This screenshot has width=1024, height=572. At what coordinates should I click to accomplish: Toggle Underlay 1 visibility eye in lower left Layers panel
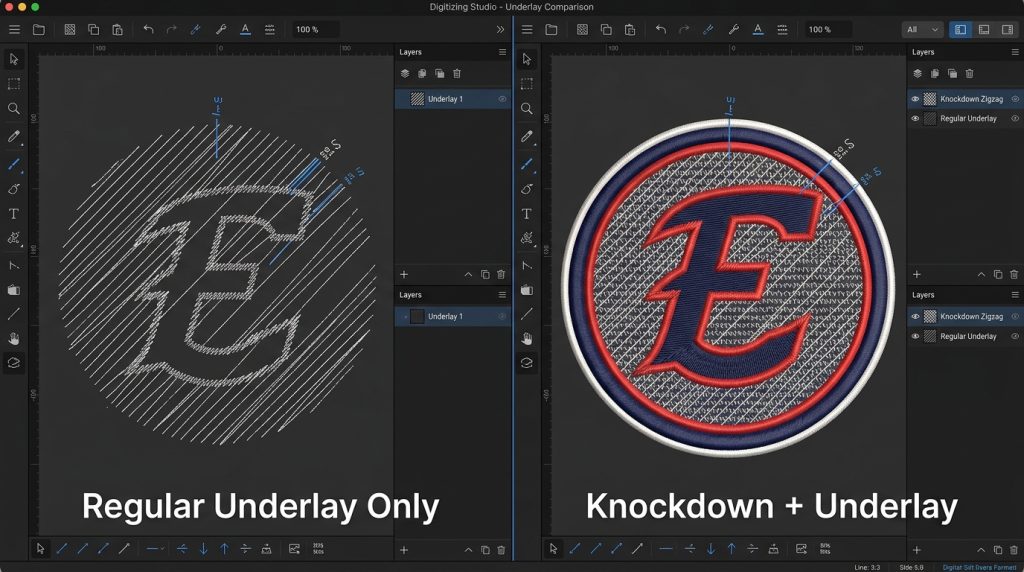click(502, 317)
